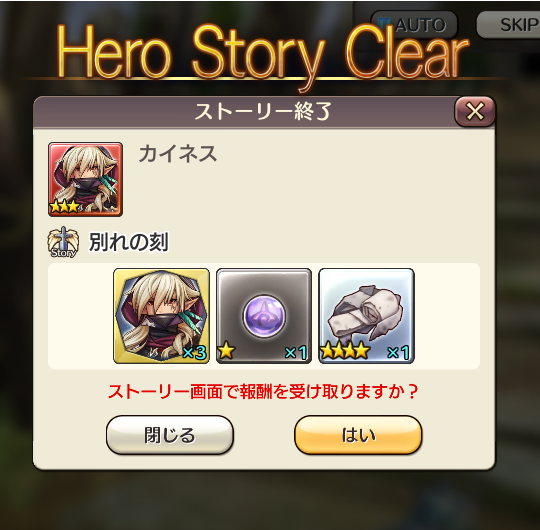Click the ×3 quantity on hero shard
Screen dimensions: 540x530
tap(195, 353)
